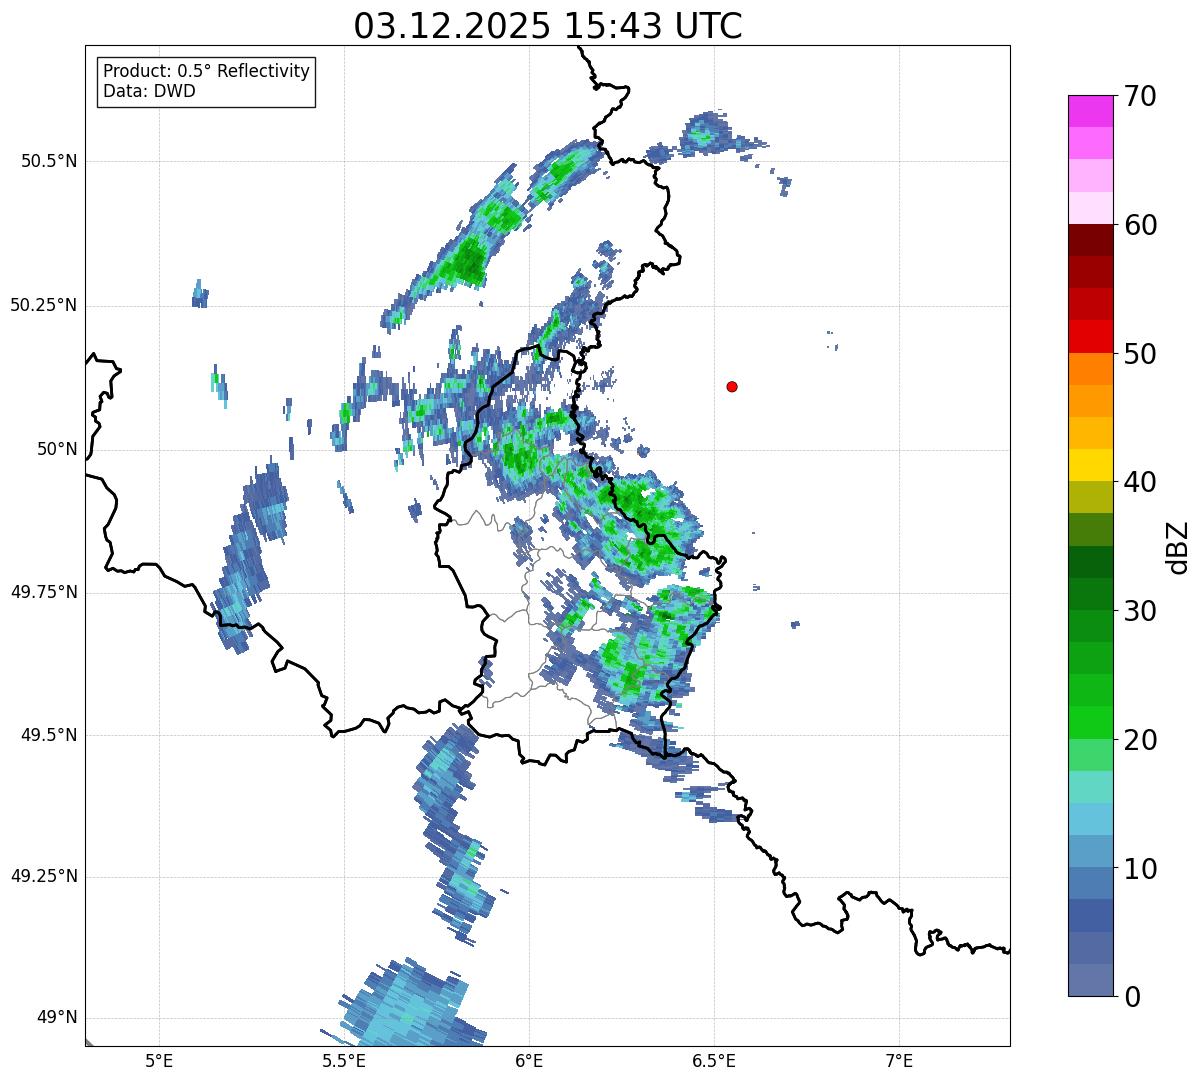Click the 49.75°N latitude label
Image resolution: width=1202 pixels, height=1081 pixels.
[x=44, y=592]
